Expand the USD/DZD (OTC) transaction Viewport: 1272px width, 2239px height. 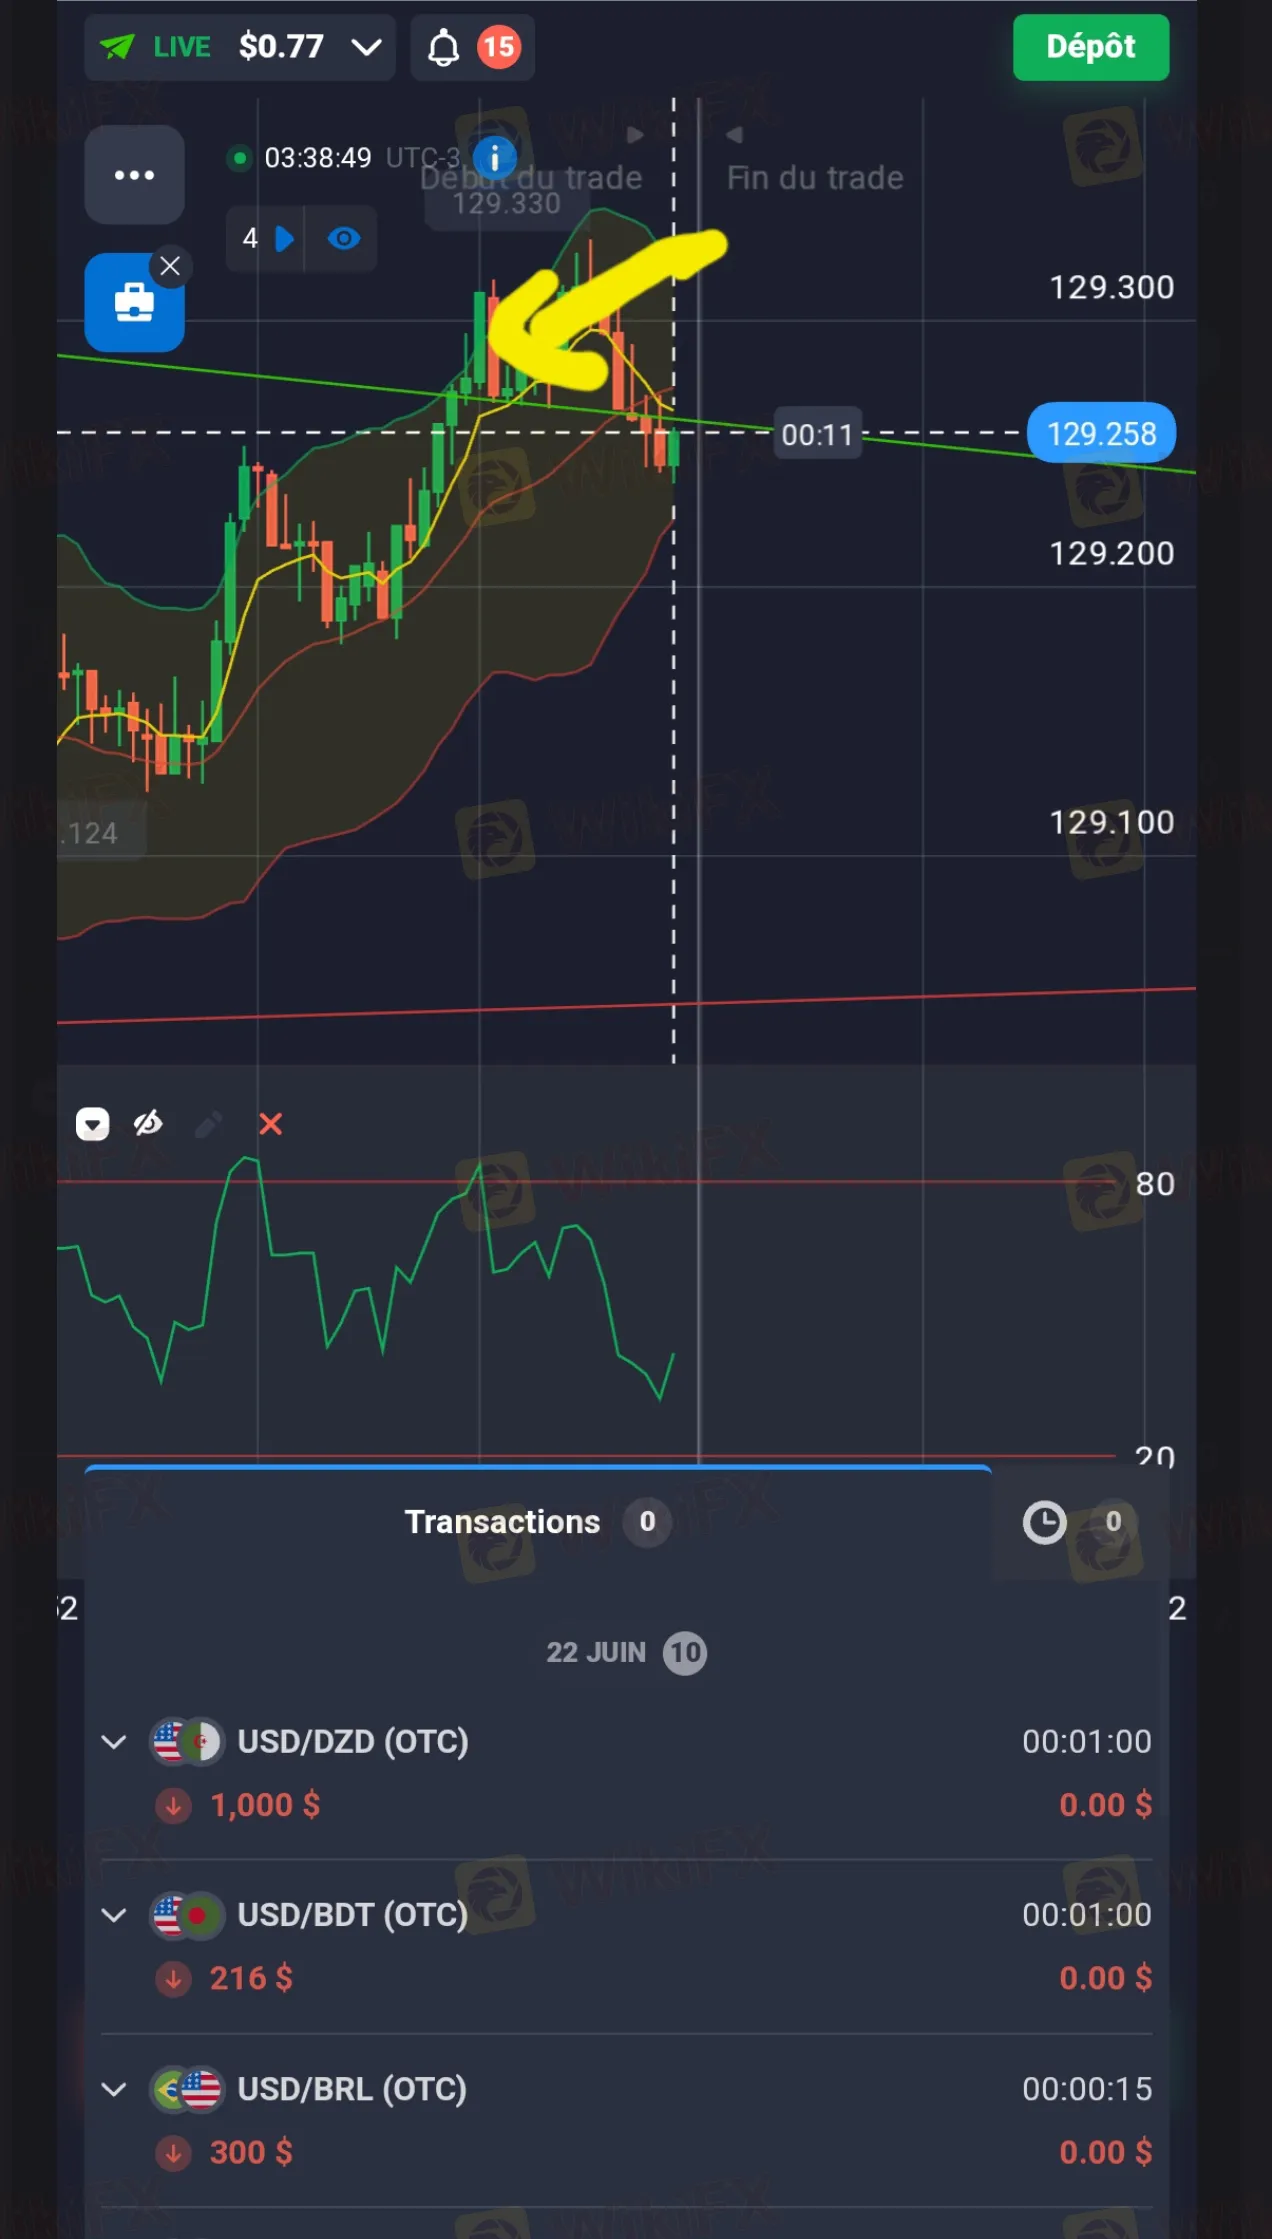click(114, 1742)
